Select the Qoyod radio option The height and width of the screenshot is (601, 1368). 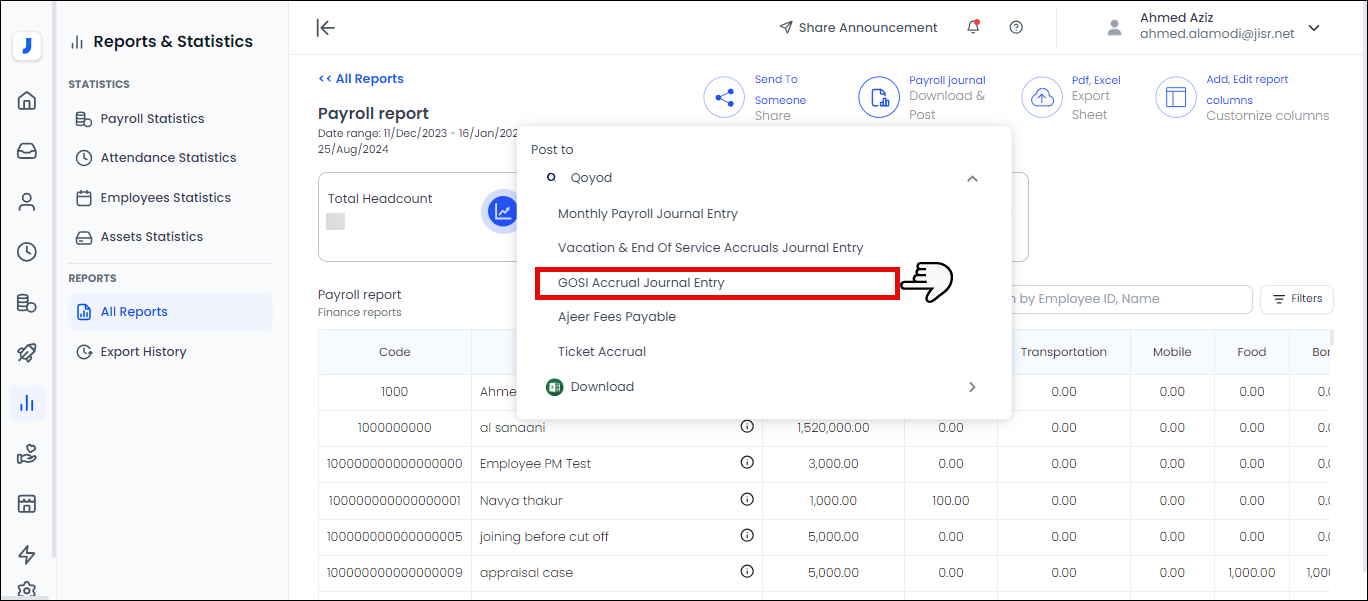(551, 178)
